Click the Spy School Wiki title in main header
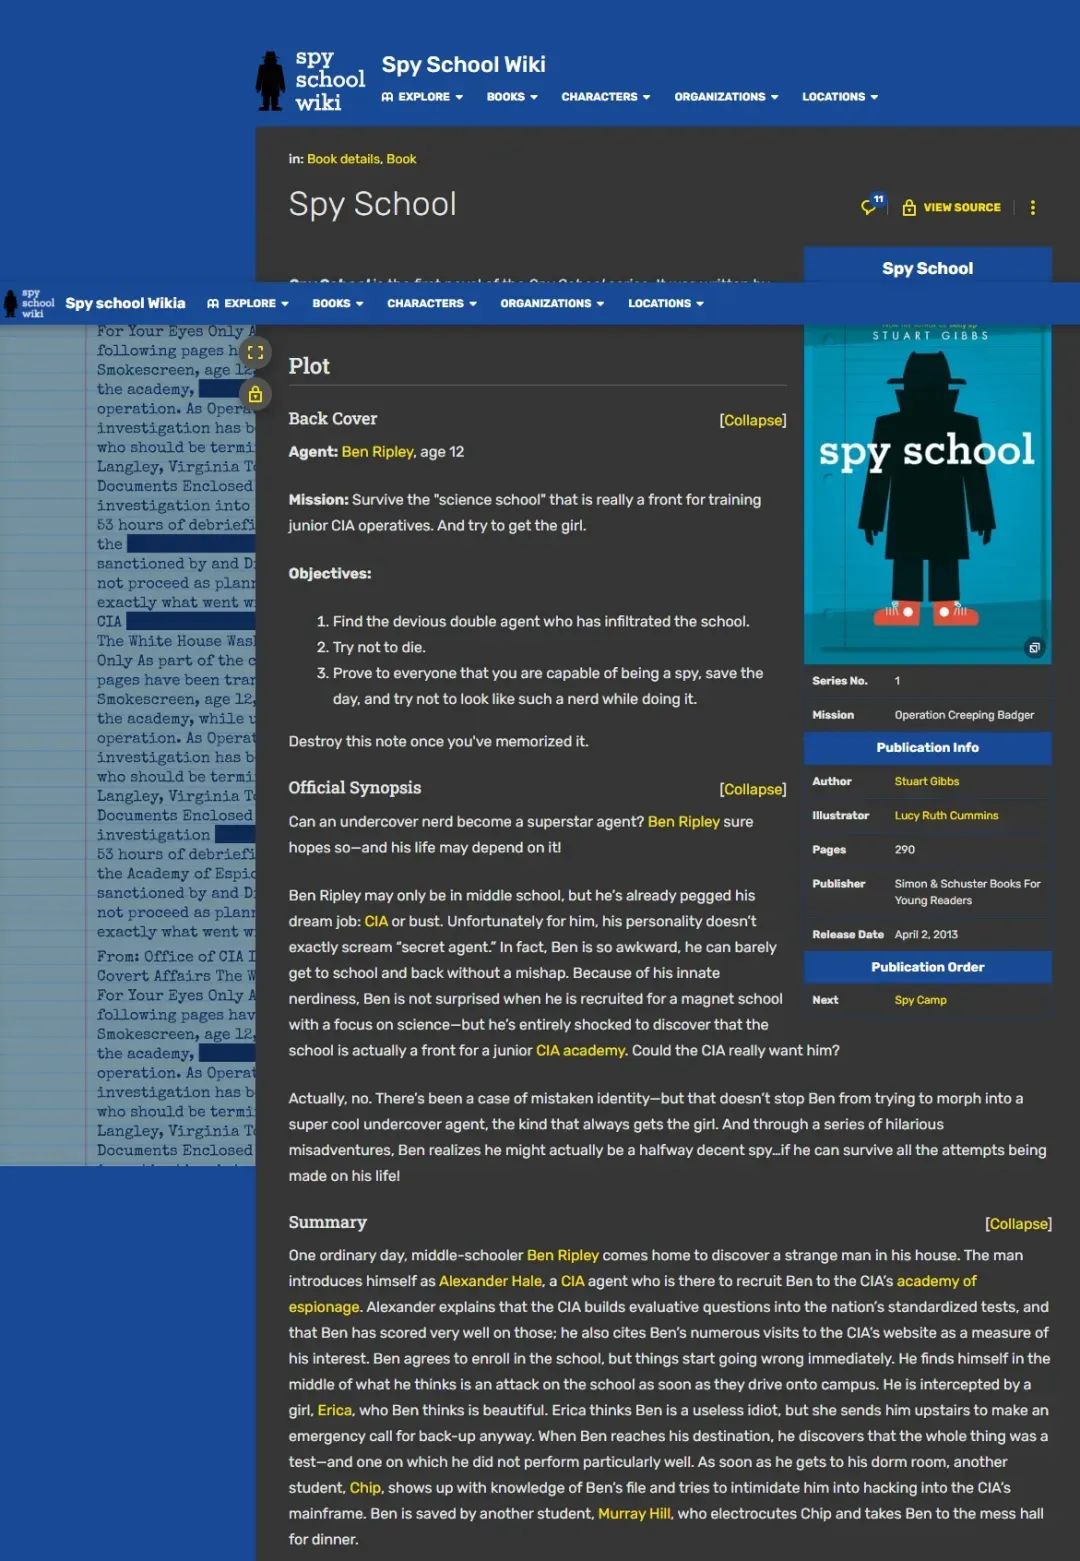The image size is (1080, 1561). (x=463, y=65)
